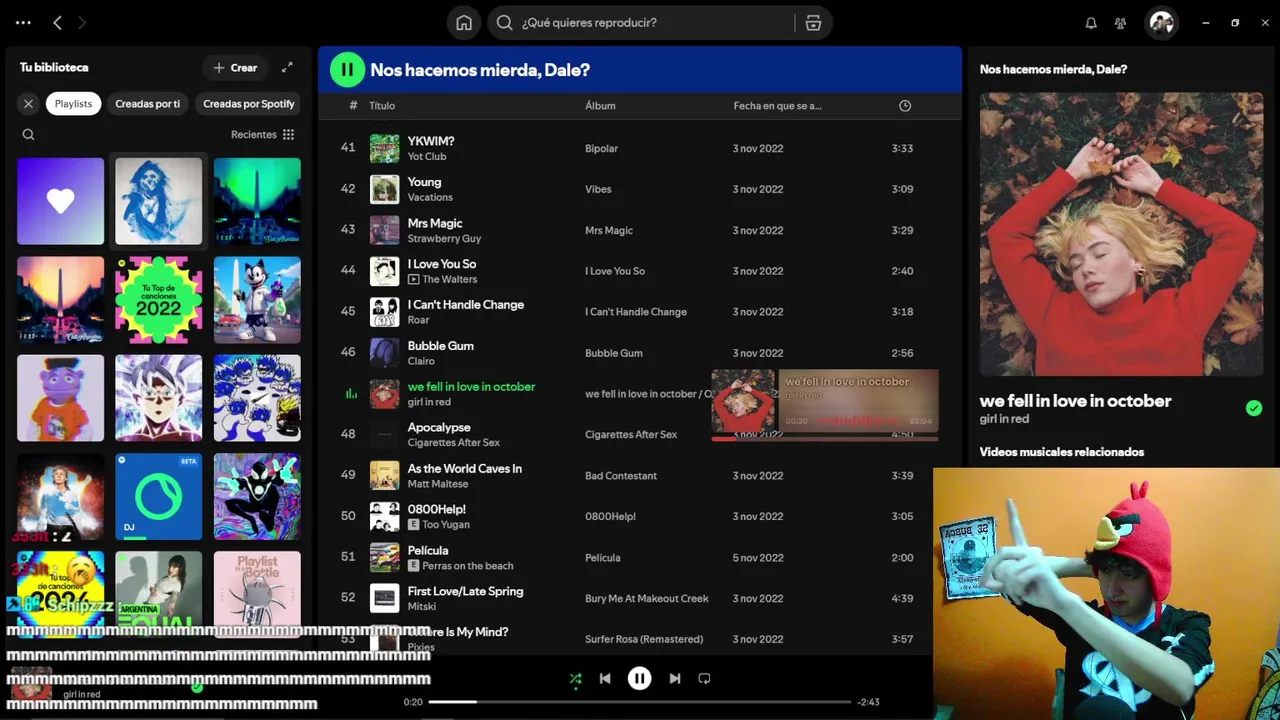Select Creadas por Spotify filter
The height and width of the screenshot is (720, 1280).
[249, 103]
